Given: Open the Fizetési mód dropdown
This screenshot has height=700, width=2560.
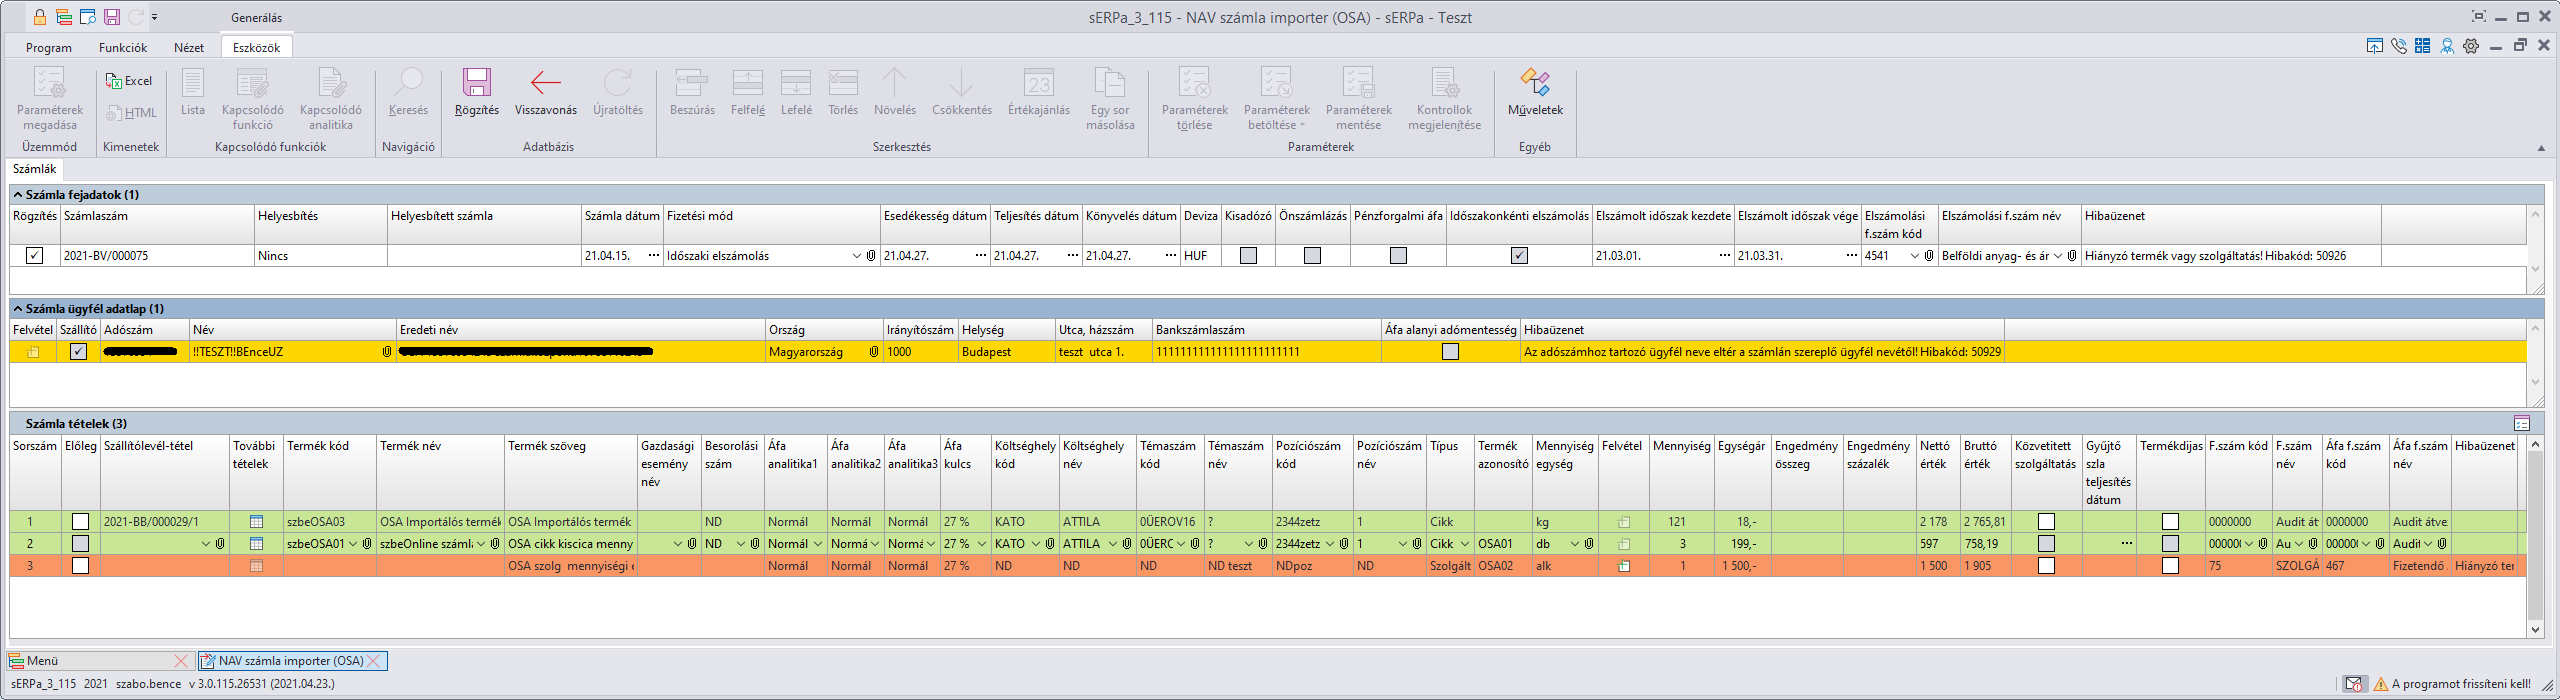Looking at the screenshot, I should pyautogui.click(x=856, y=256).
